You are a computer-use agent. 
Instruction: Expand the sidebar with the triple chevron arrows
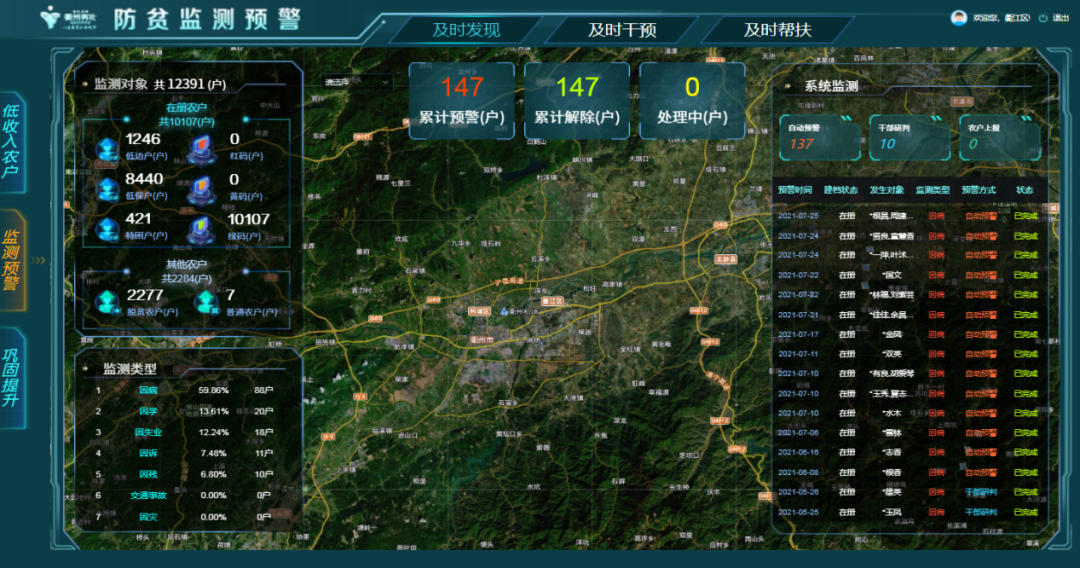[39, 260]
